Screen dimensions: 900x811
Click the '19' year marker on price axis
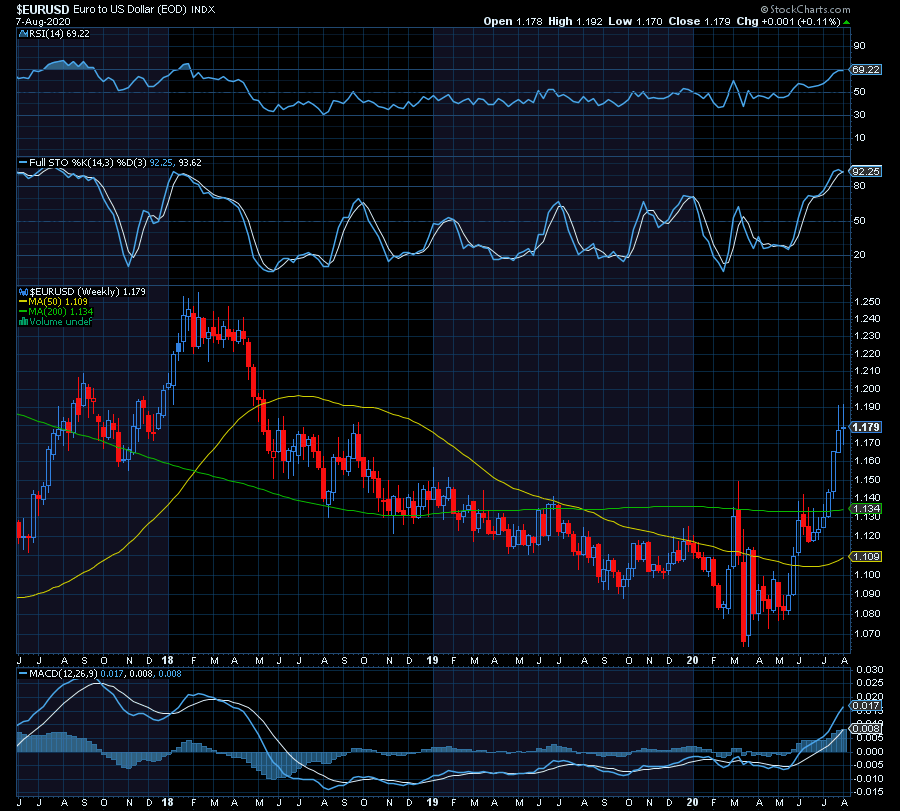pyautogui.click(x=432, y=660)
